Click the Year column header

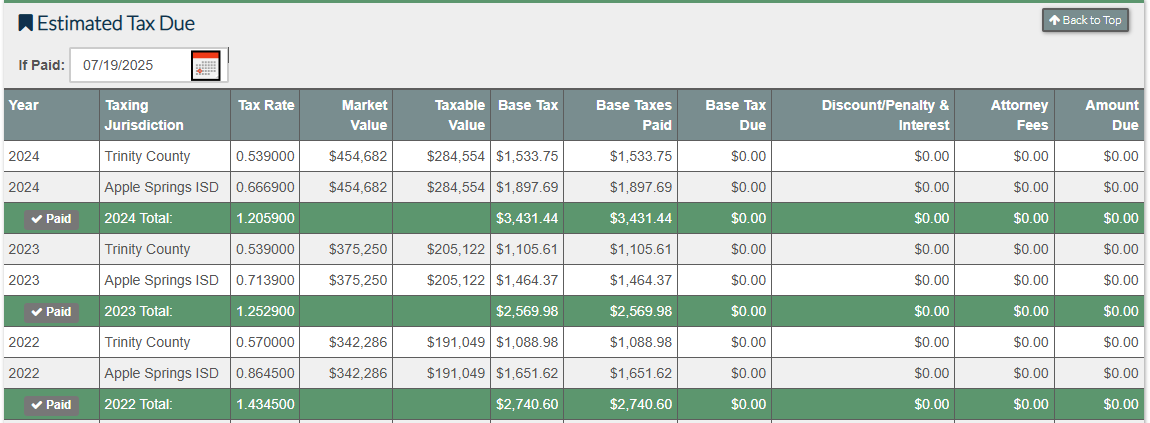[24, 105]
